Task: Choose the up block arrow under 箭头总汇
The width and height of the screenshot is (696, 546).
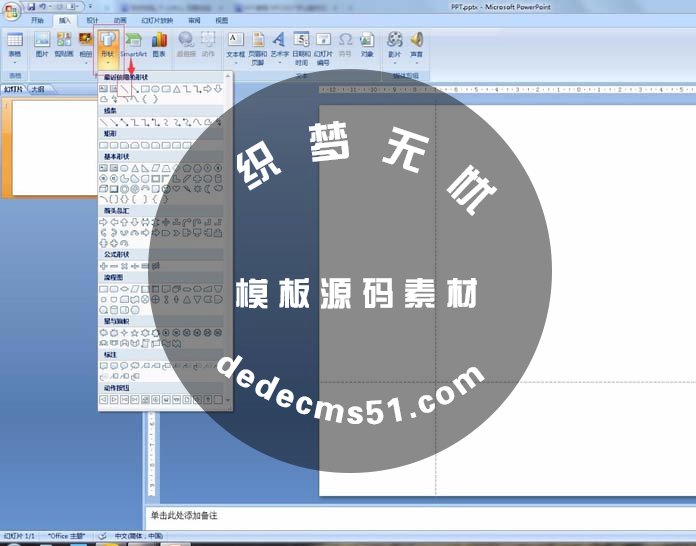Action: pos(124,222)
